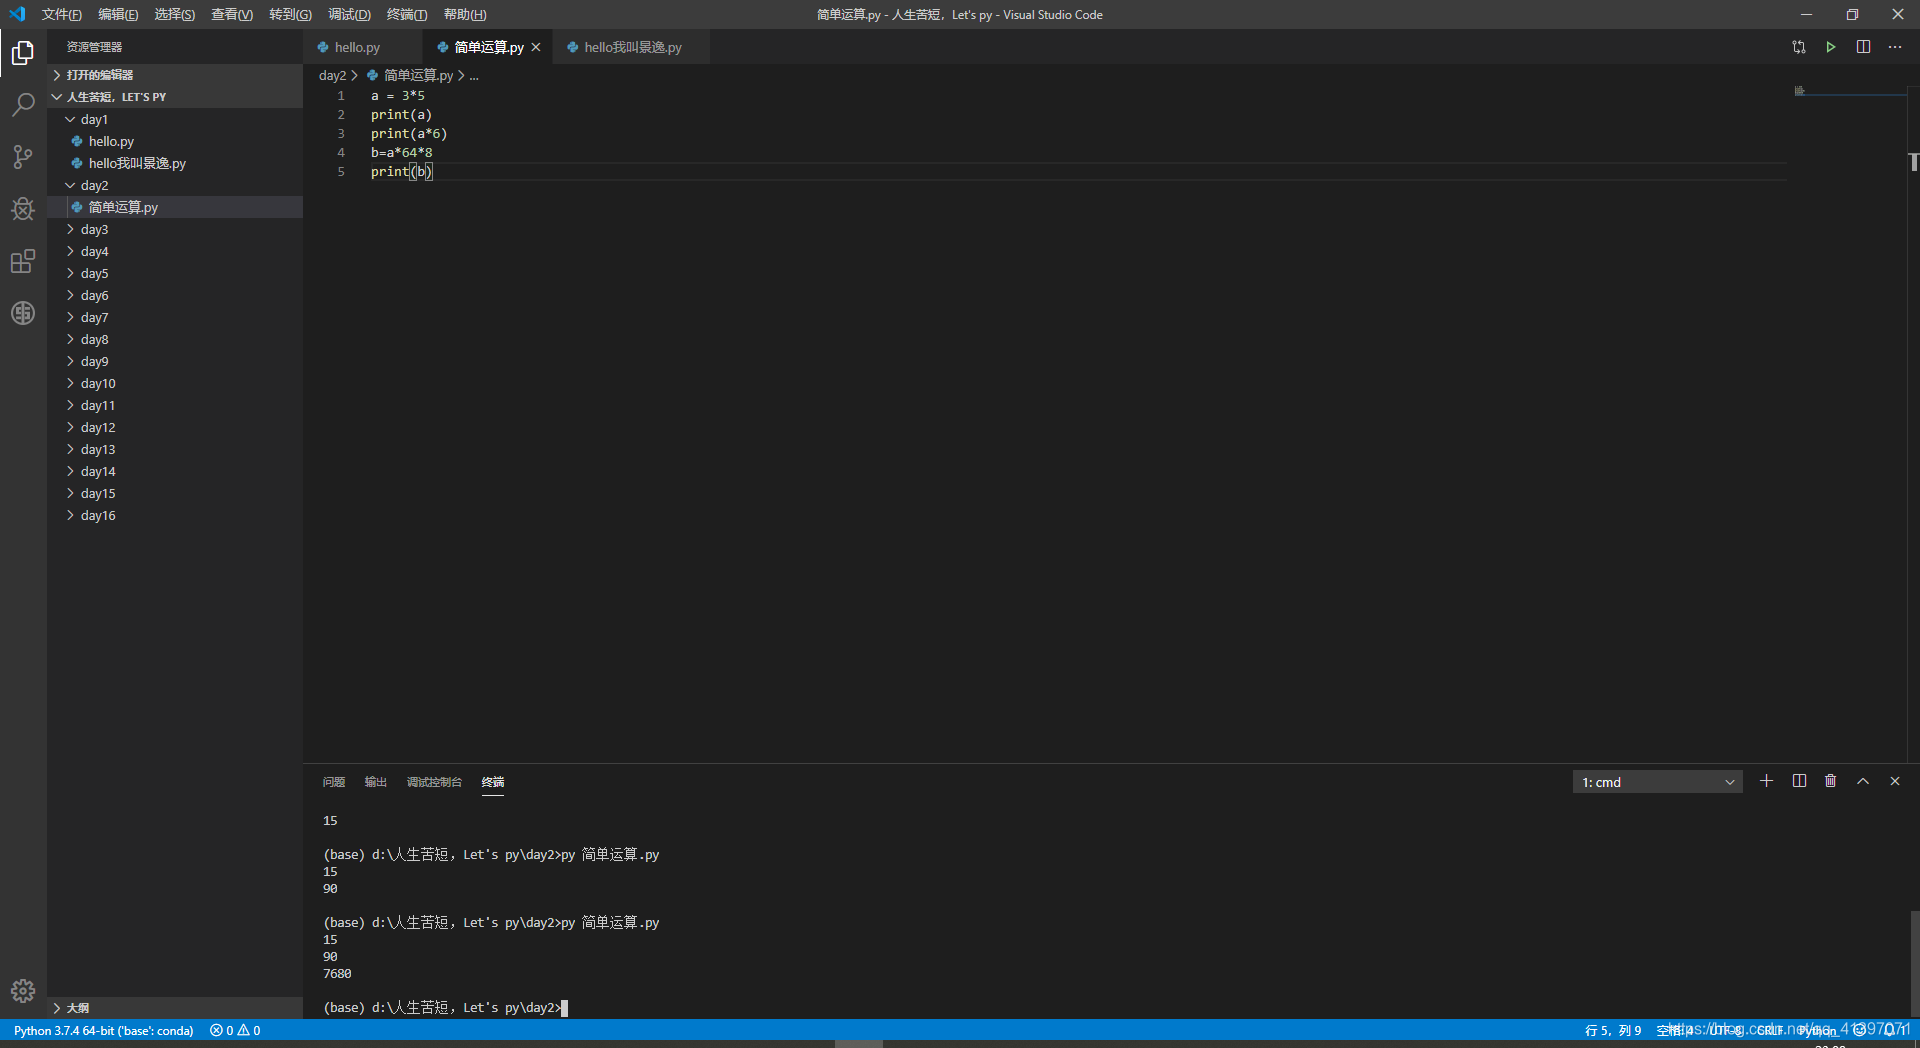The width and height of the screenshot is (1920, 1048).
Task: Click the globe-like icon in the activity bar
Action: tap(23, 313)
